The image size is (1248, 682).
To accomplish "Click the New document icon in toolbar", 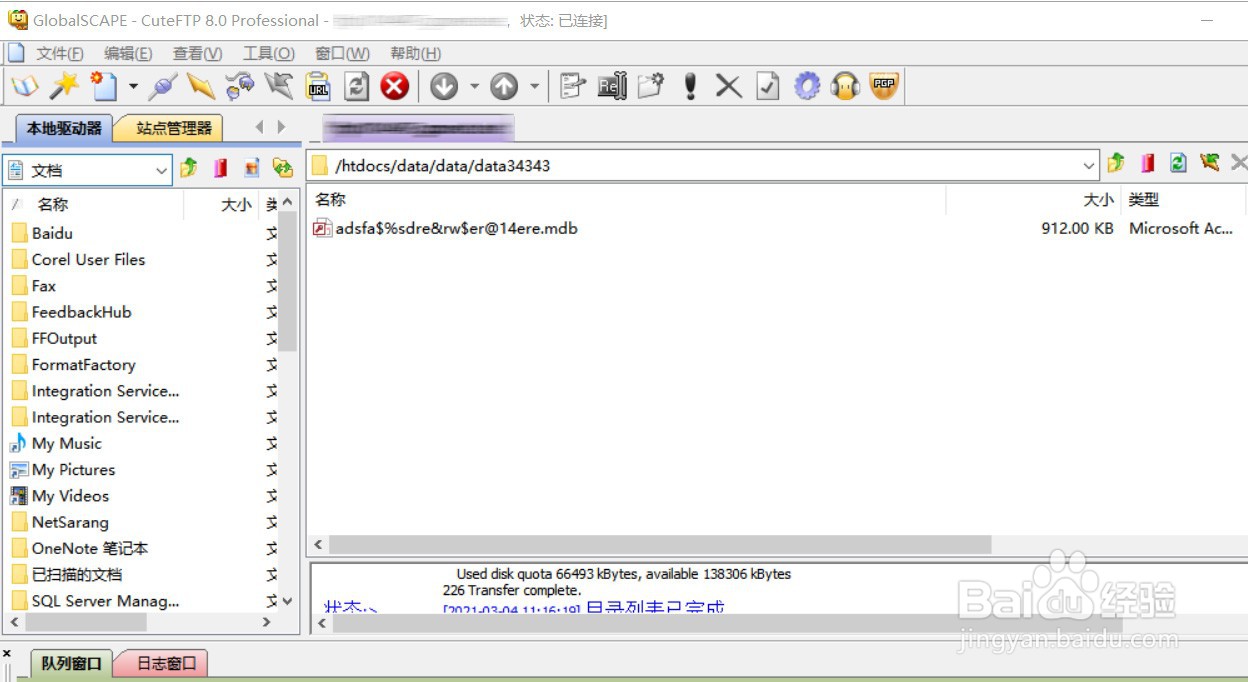I will coord(103,87).
